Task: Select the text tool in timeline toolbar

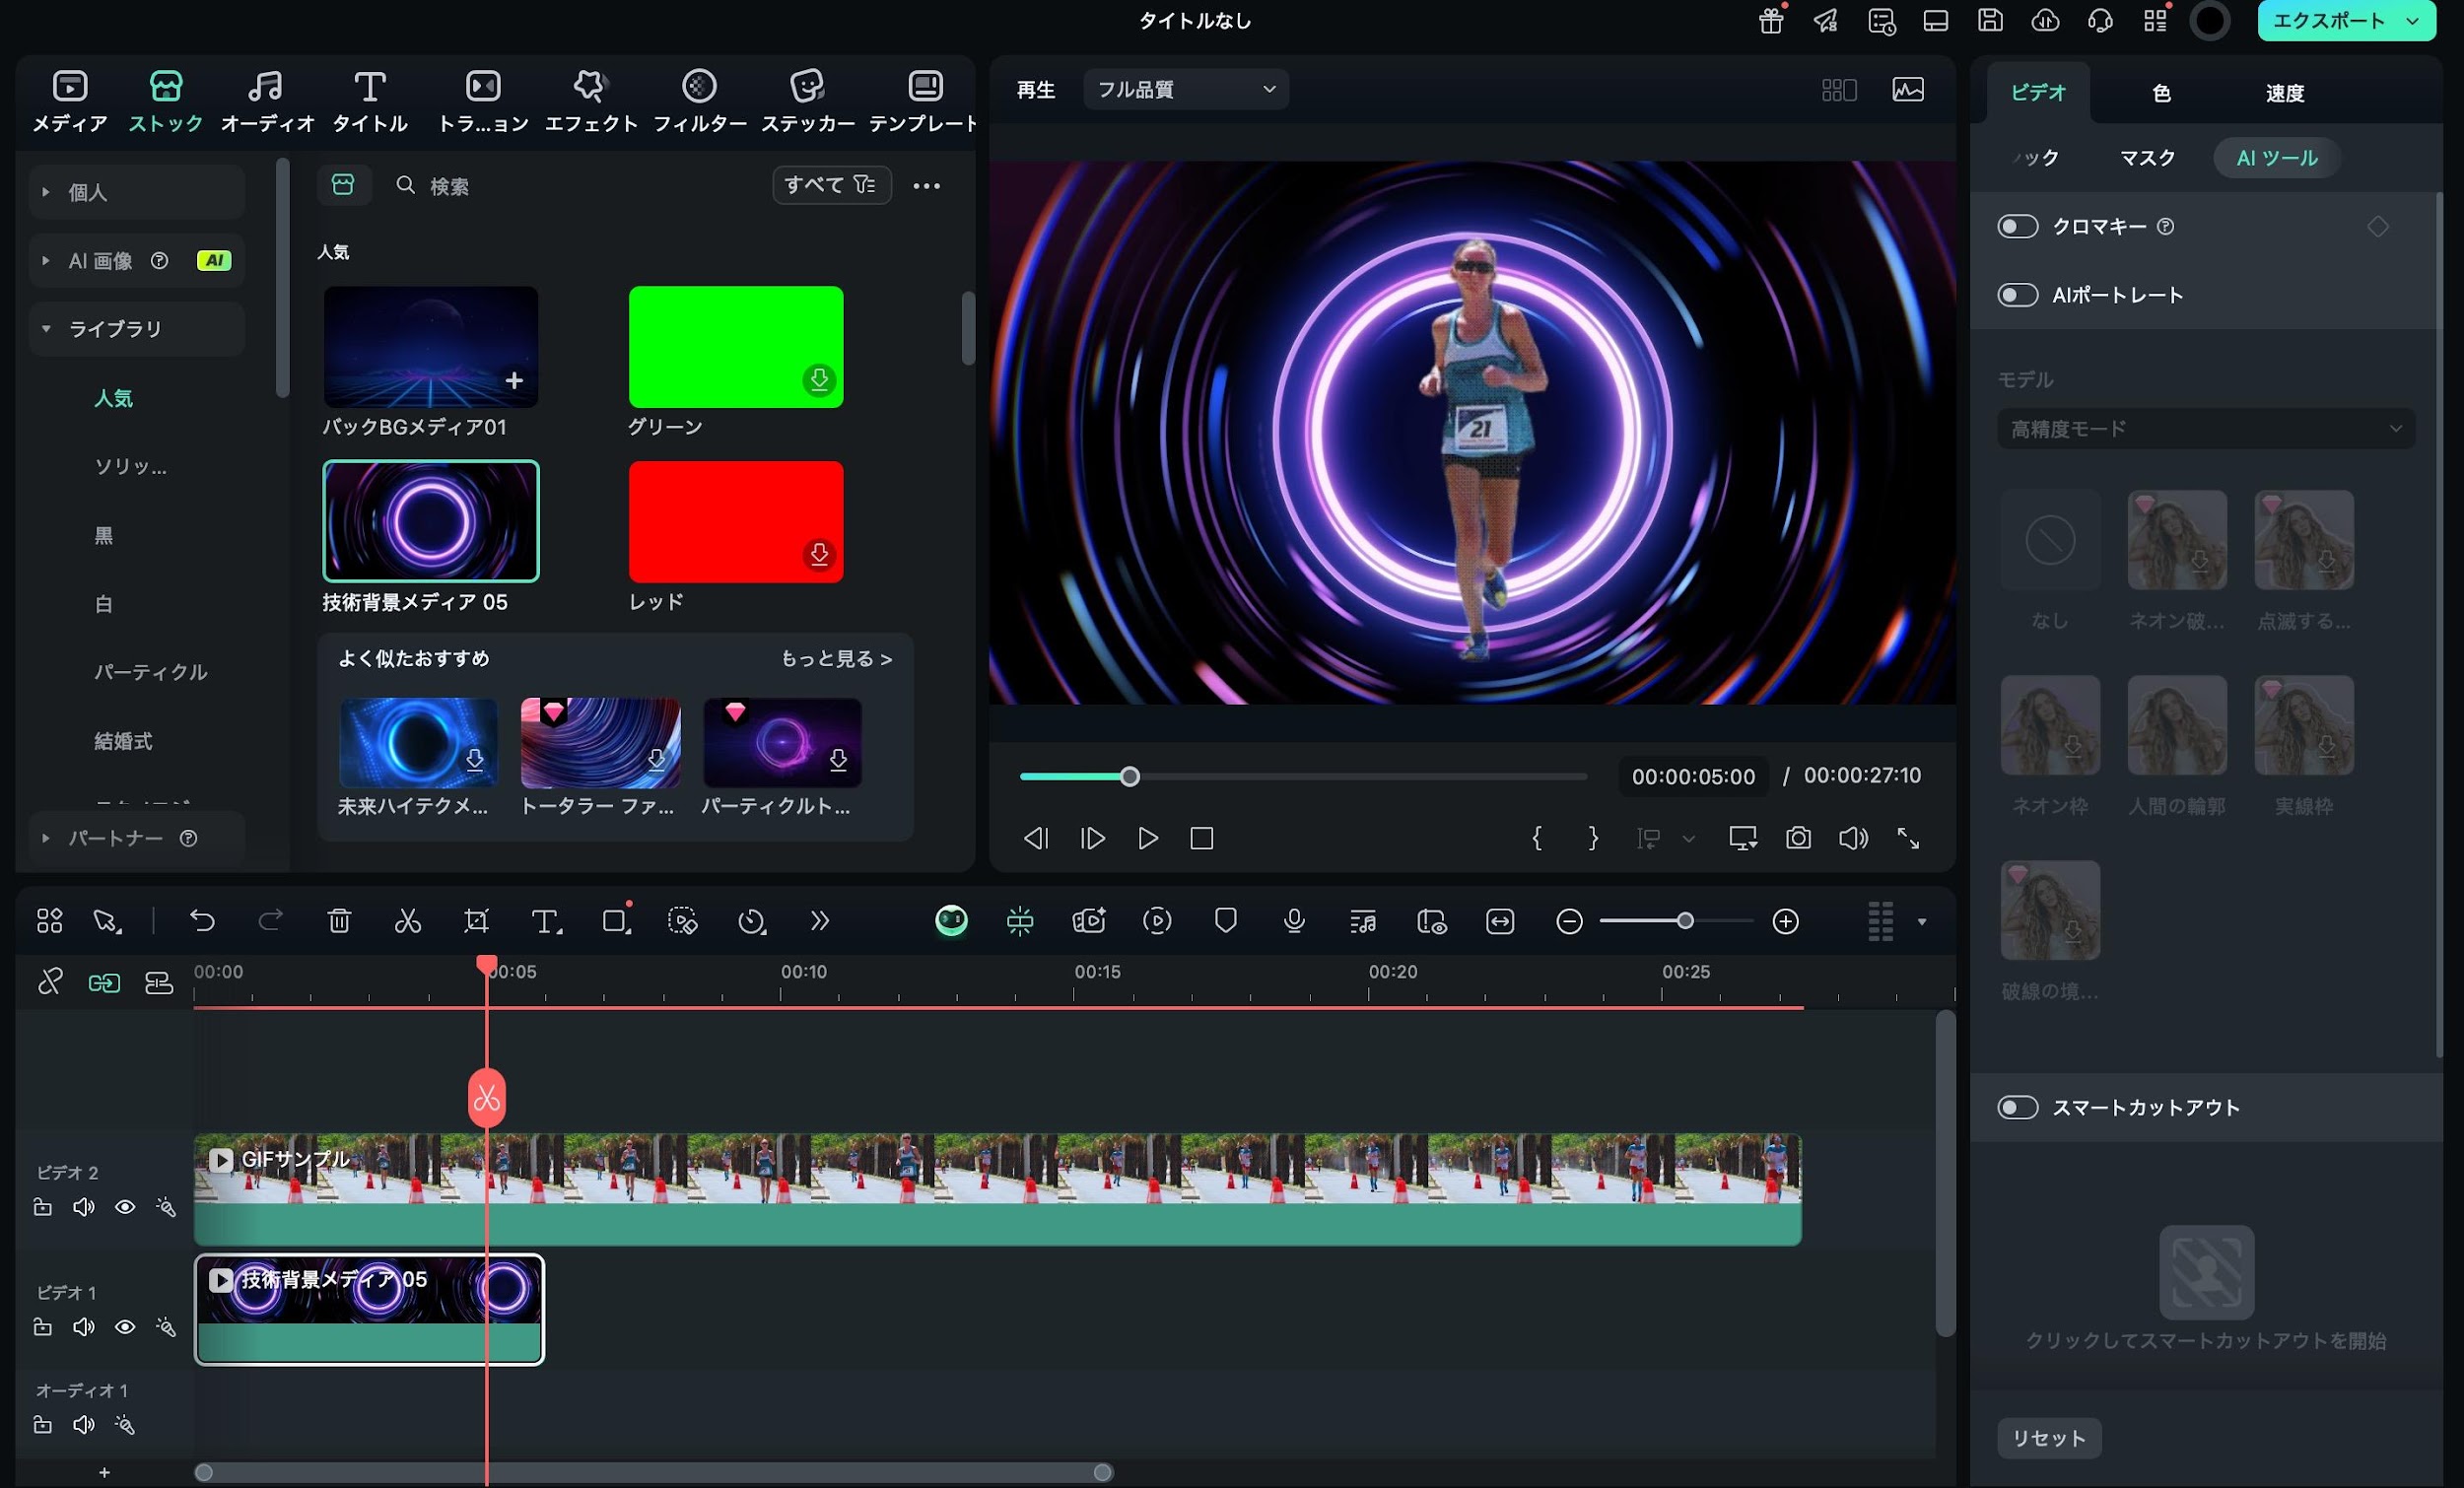Action: (x=545, y=921)
